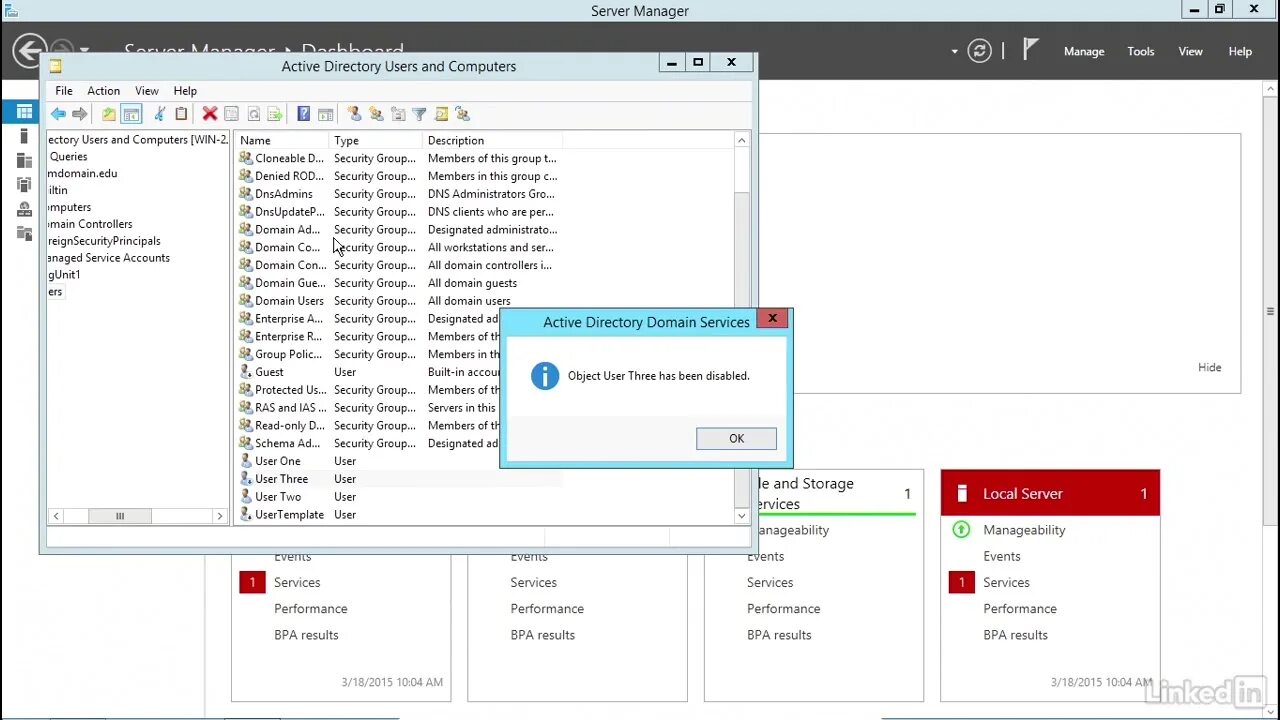Click the blue Back arrow in ADUC toolbar

[x=58, y=114]
